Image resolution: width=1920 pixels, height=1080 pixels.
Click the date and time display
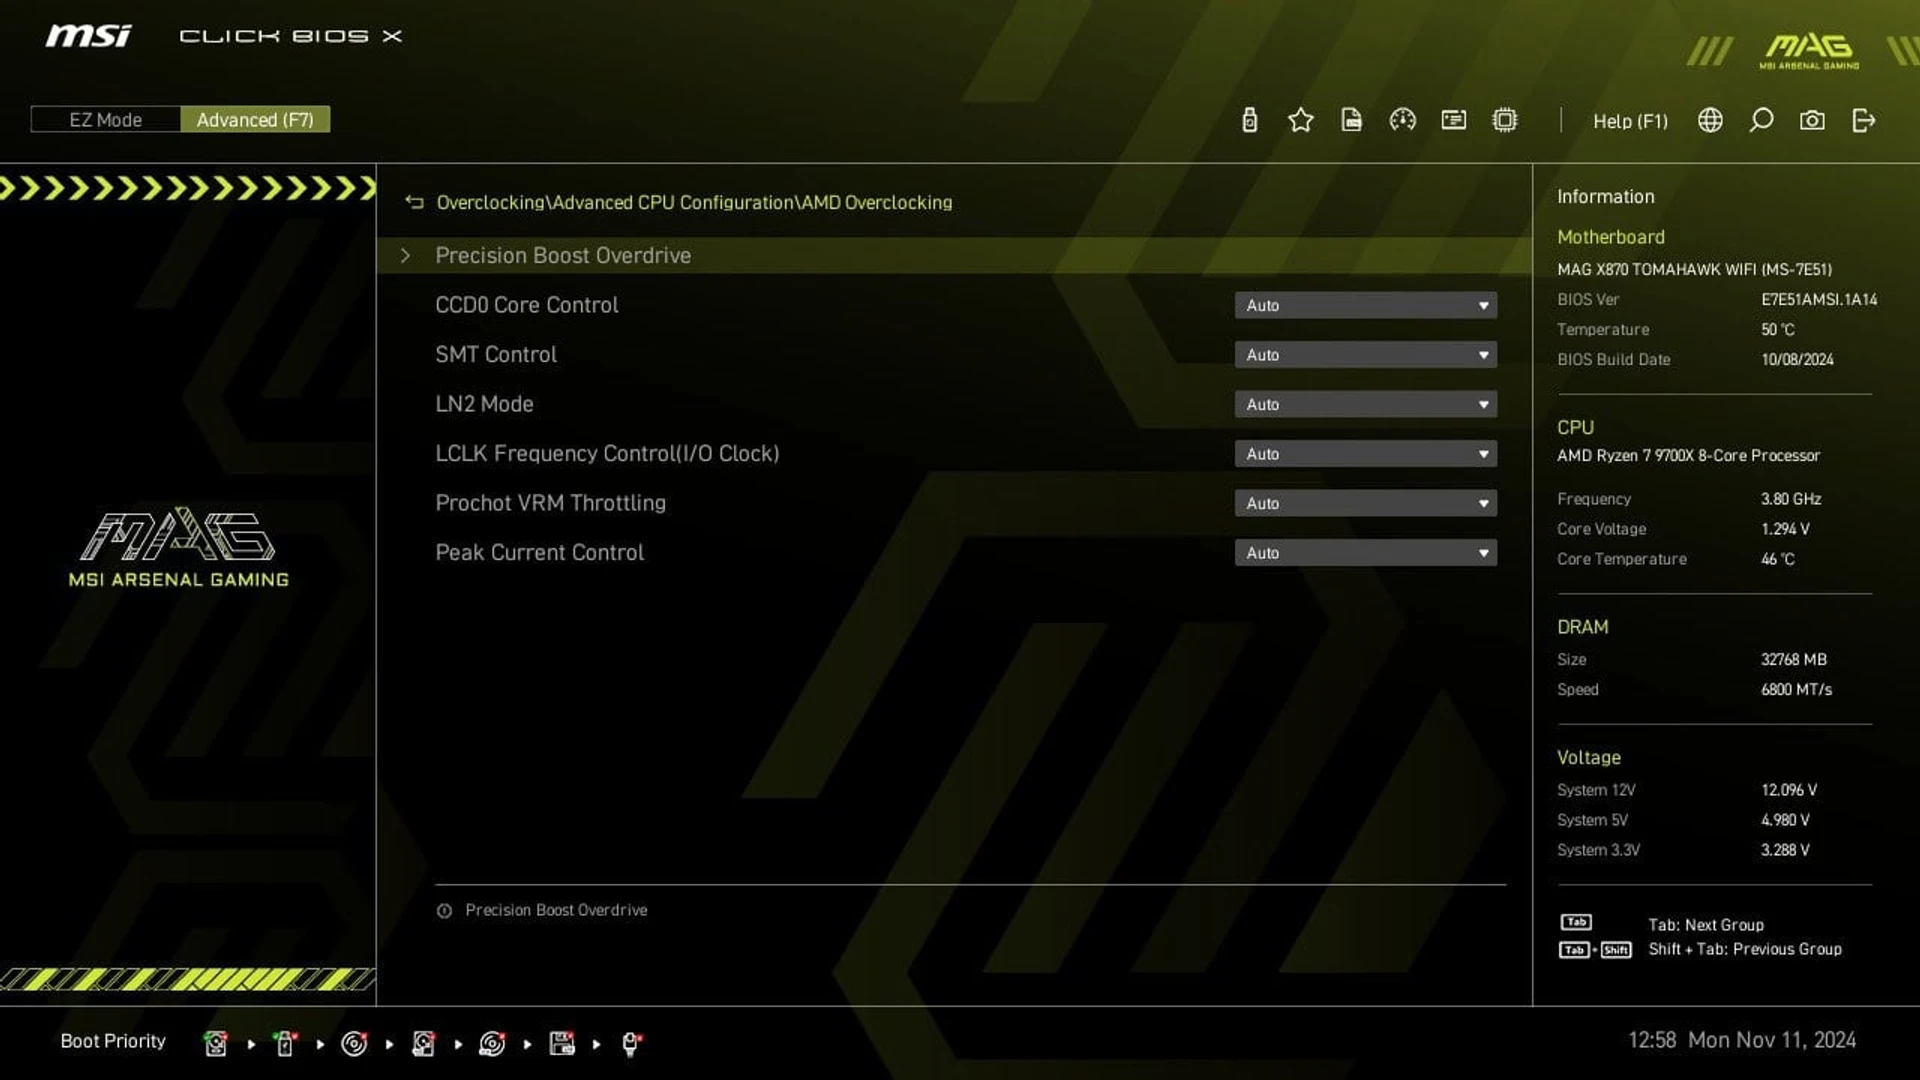(x=1741, y=1040)
